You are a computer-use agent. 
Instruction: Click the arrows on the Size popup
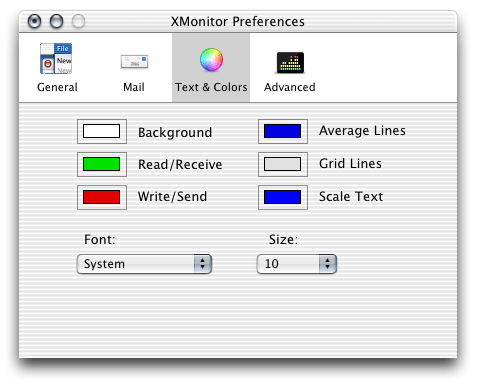tap(328, 264)
